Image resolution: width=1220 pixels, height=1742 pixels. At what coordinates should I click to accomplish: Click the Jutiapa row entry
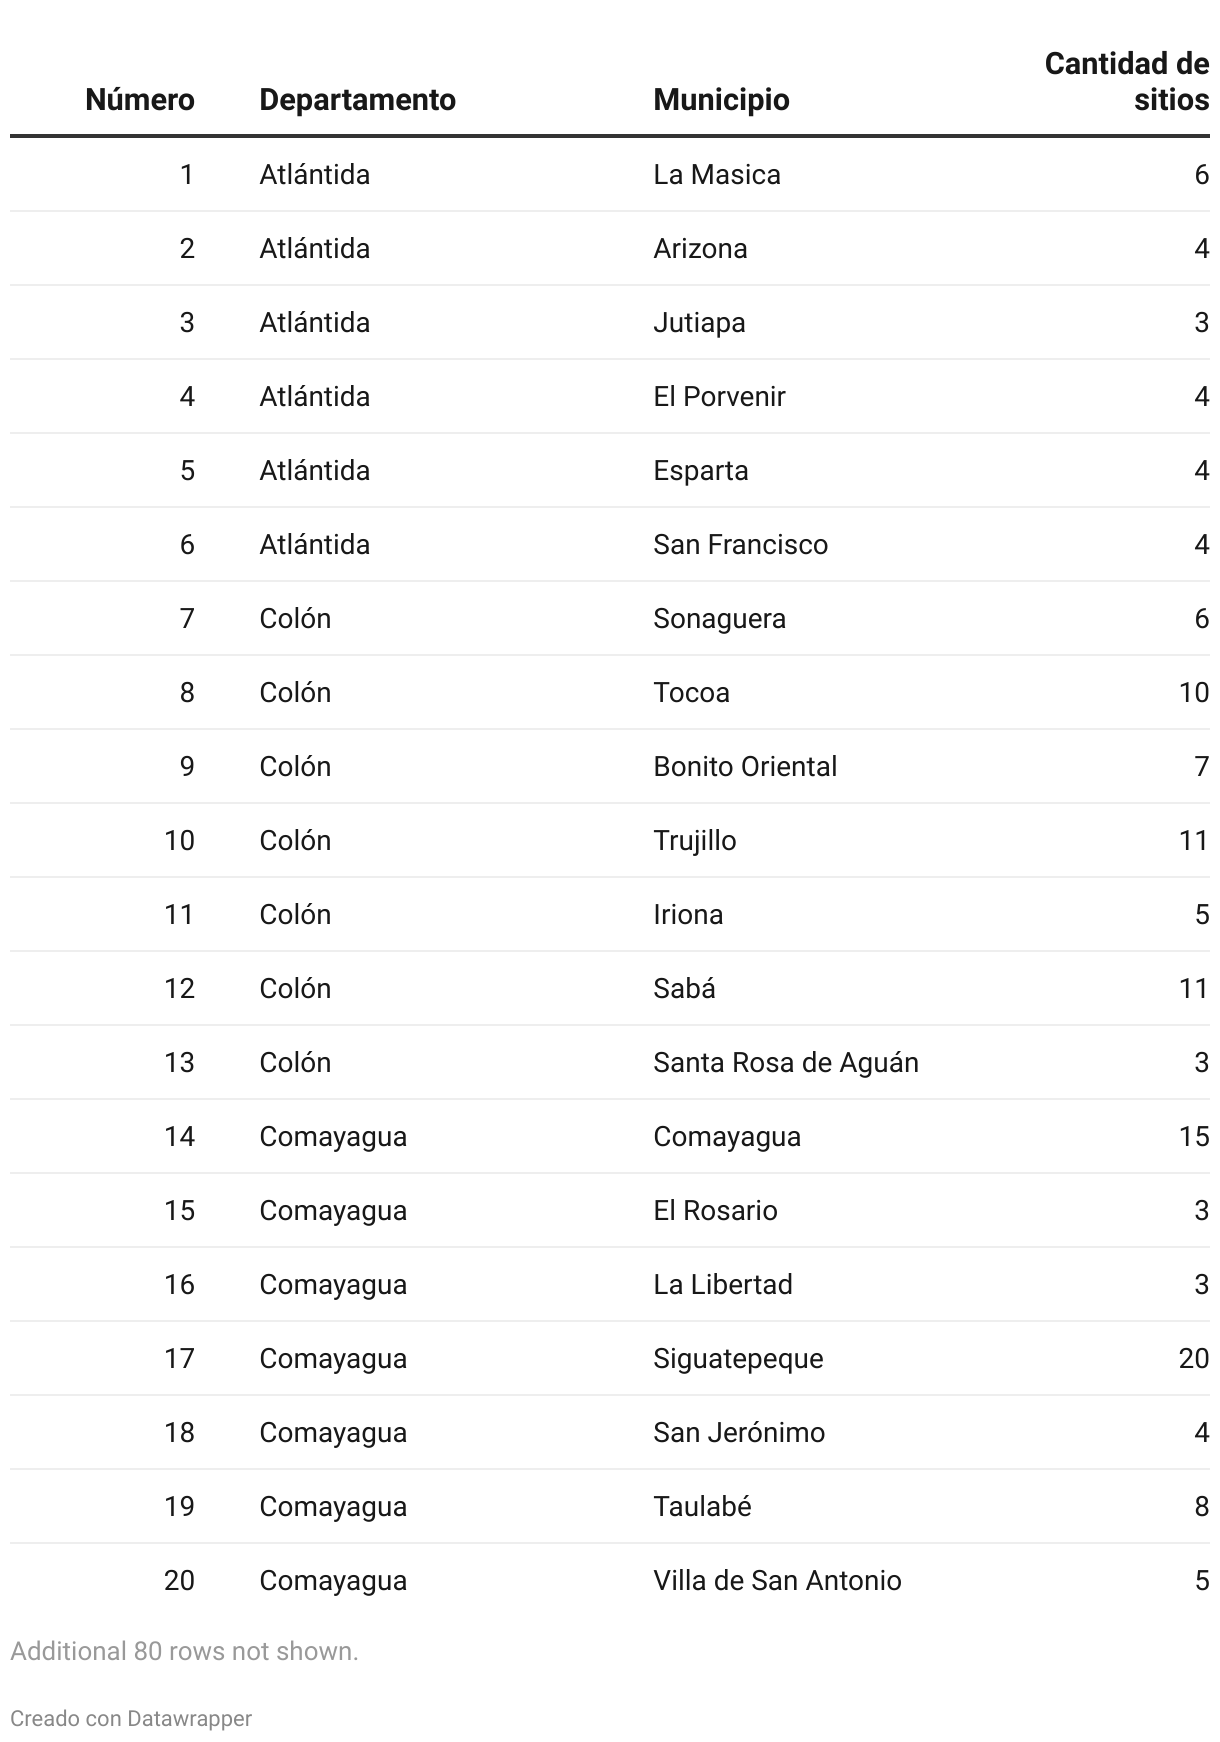pos(699,323)
